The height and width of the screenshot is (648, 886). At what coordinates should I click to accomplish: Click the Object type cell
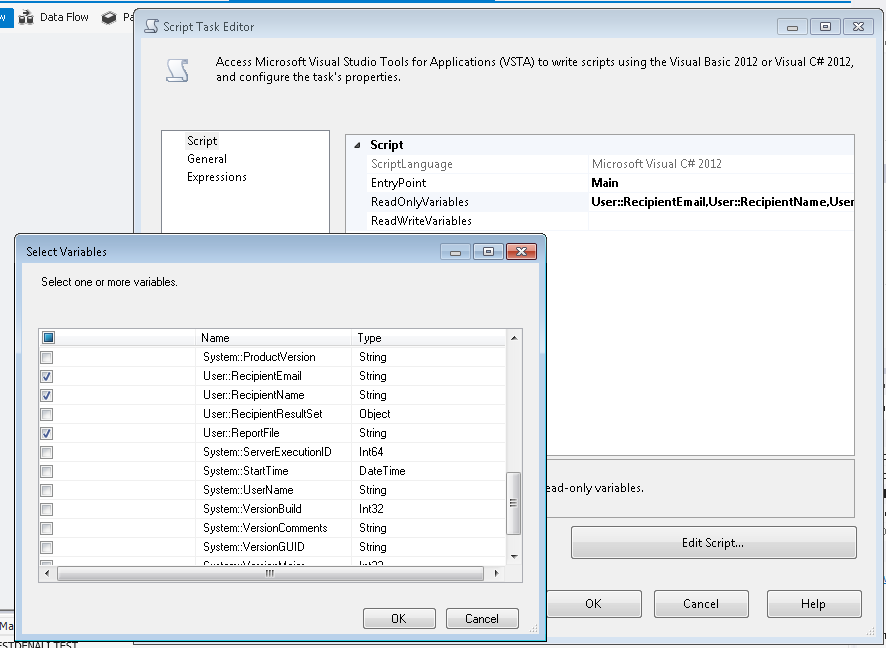pyautogui.click(x=375, y=414)
